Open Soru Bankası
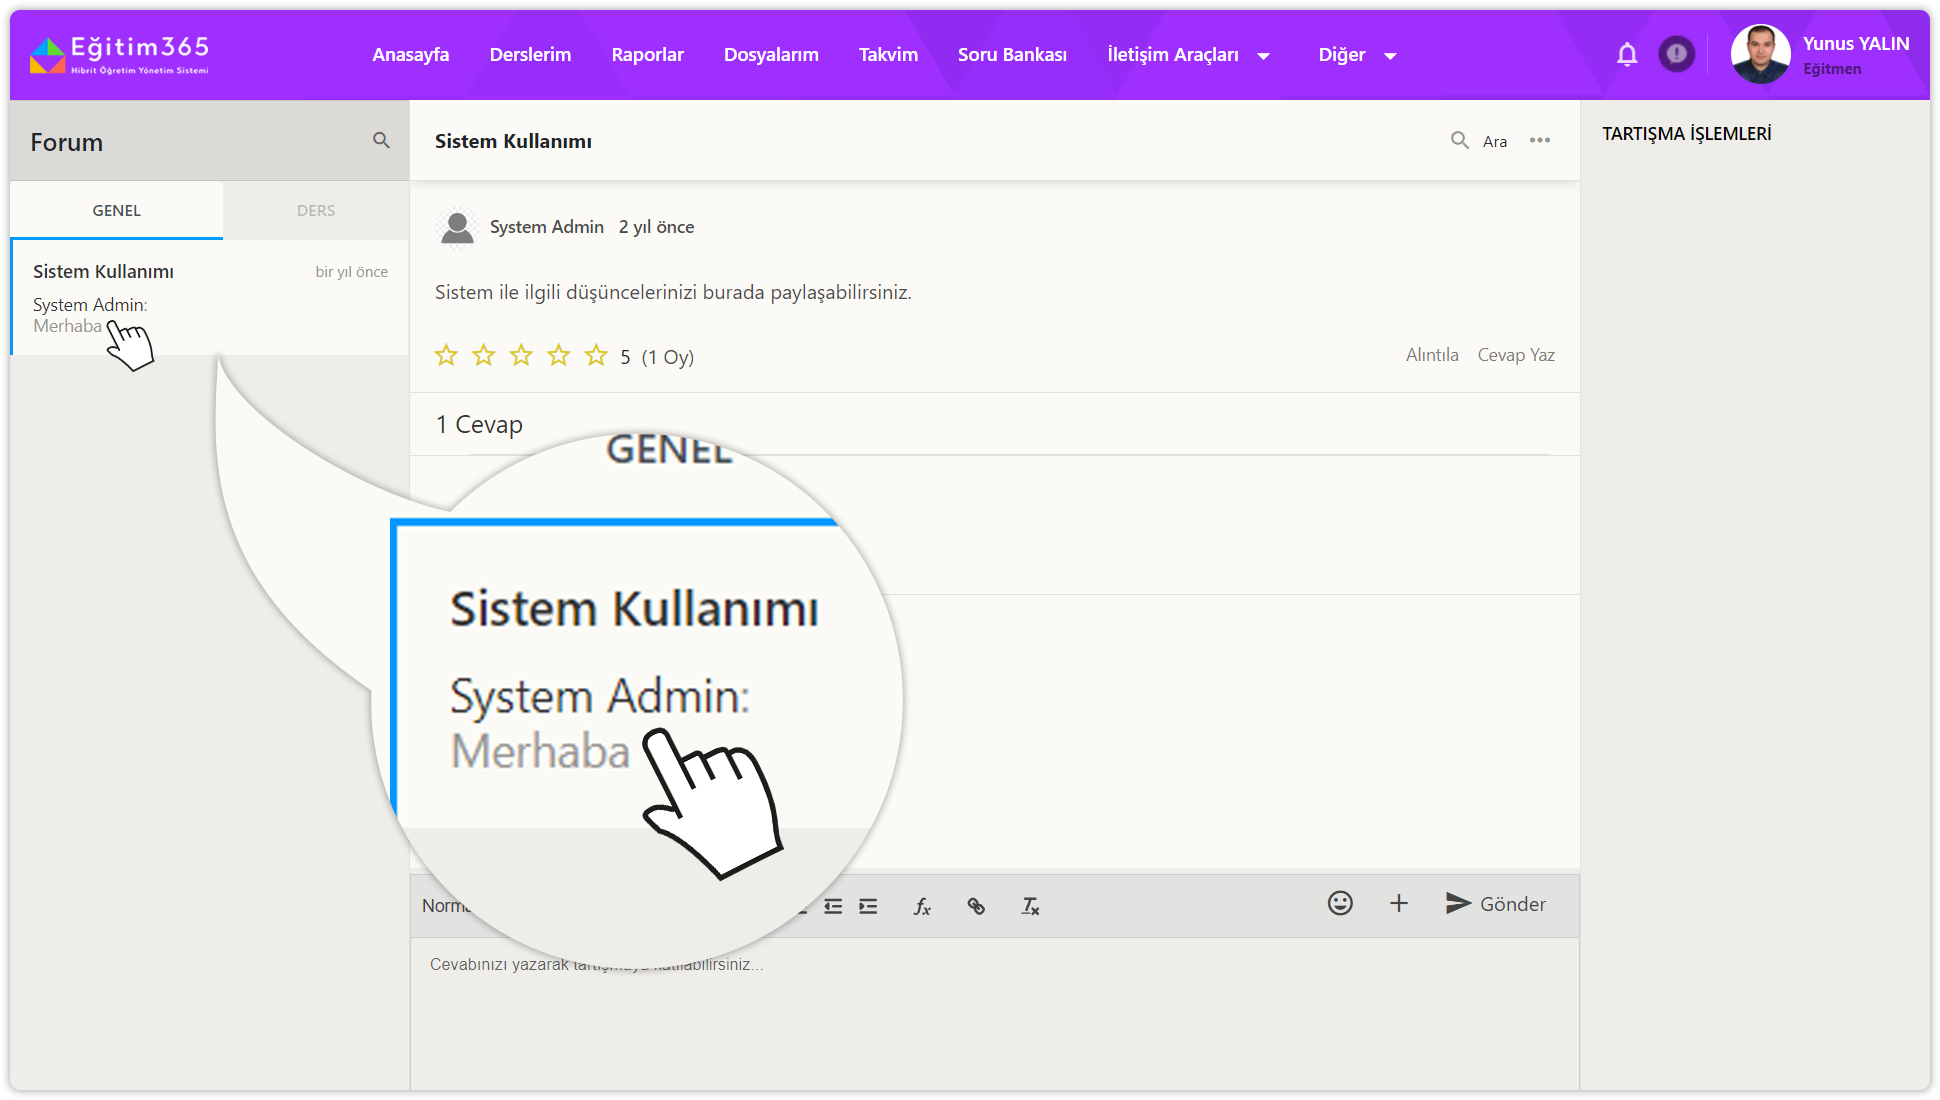The height and width of the screenshot is (1100, 1940). pyautogui.click(x=1012, y=55)
